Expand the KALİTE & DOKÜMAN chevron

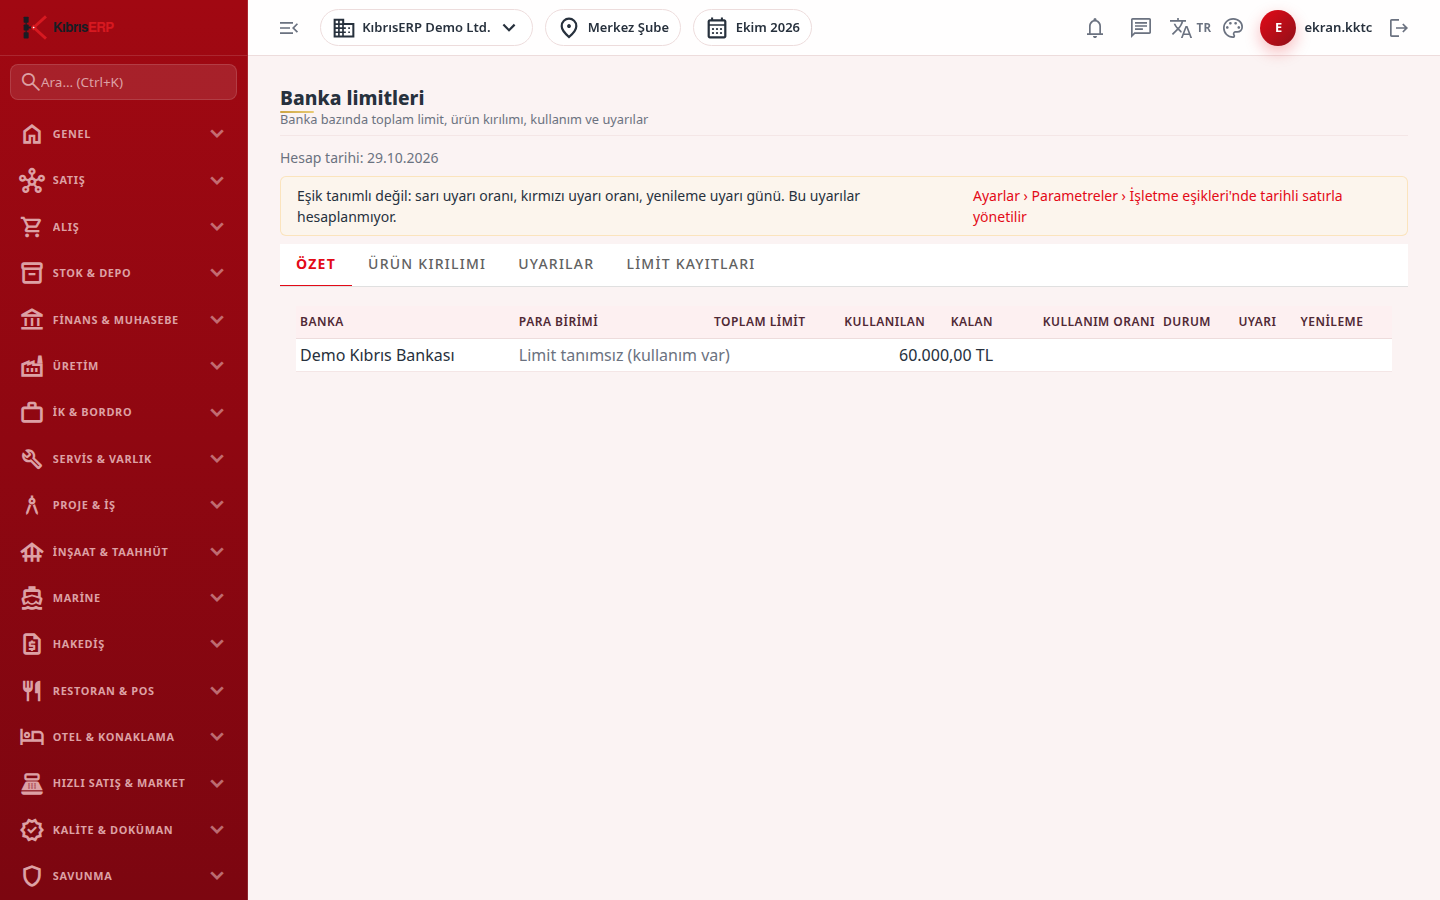click(x=217, y=830)
